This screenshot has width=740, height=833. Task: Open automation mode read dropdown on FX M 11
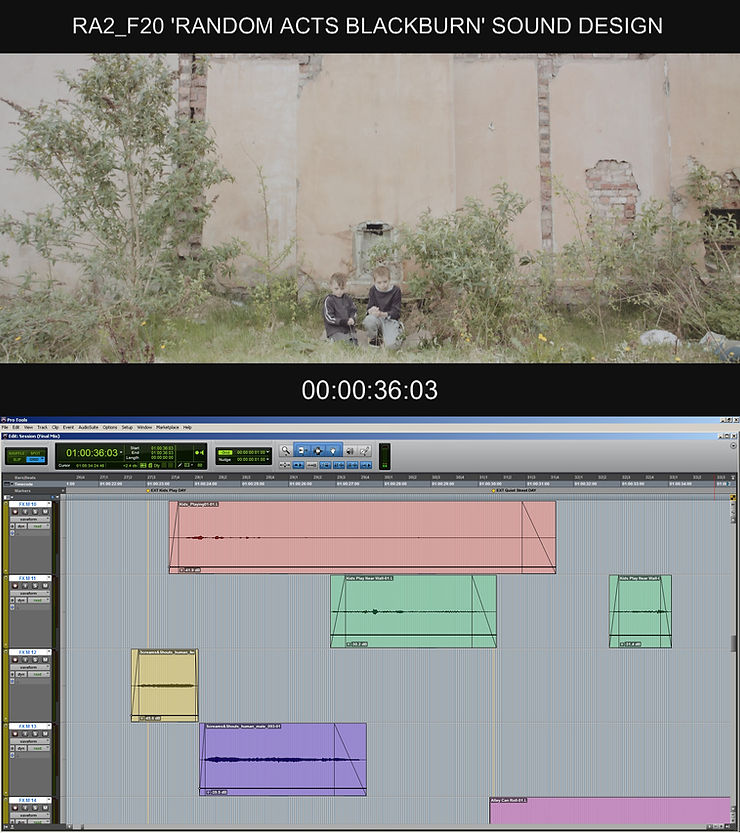point(39,600)
